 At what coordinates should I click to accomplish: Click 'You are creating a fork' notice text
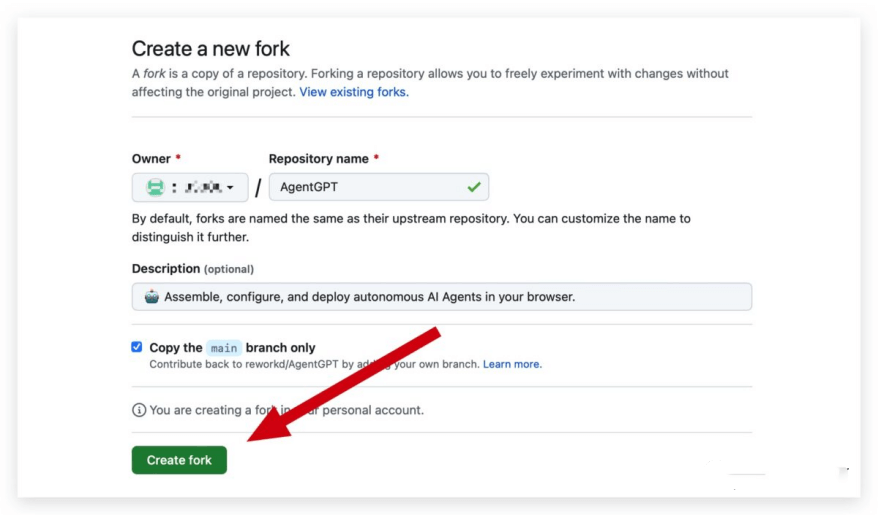[287, 410]
